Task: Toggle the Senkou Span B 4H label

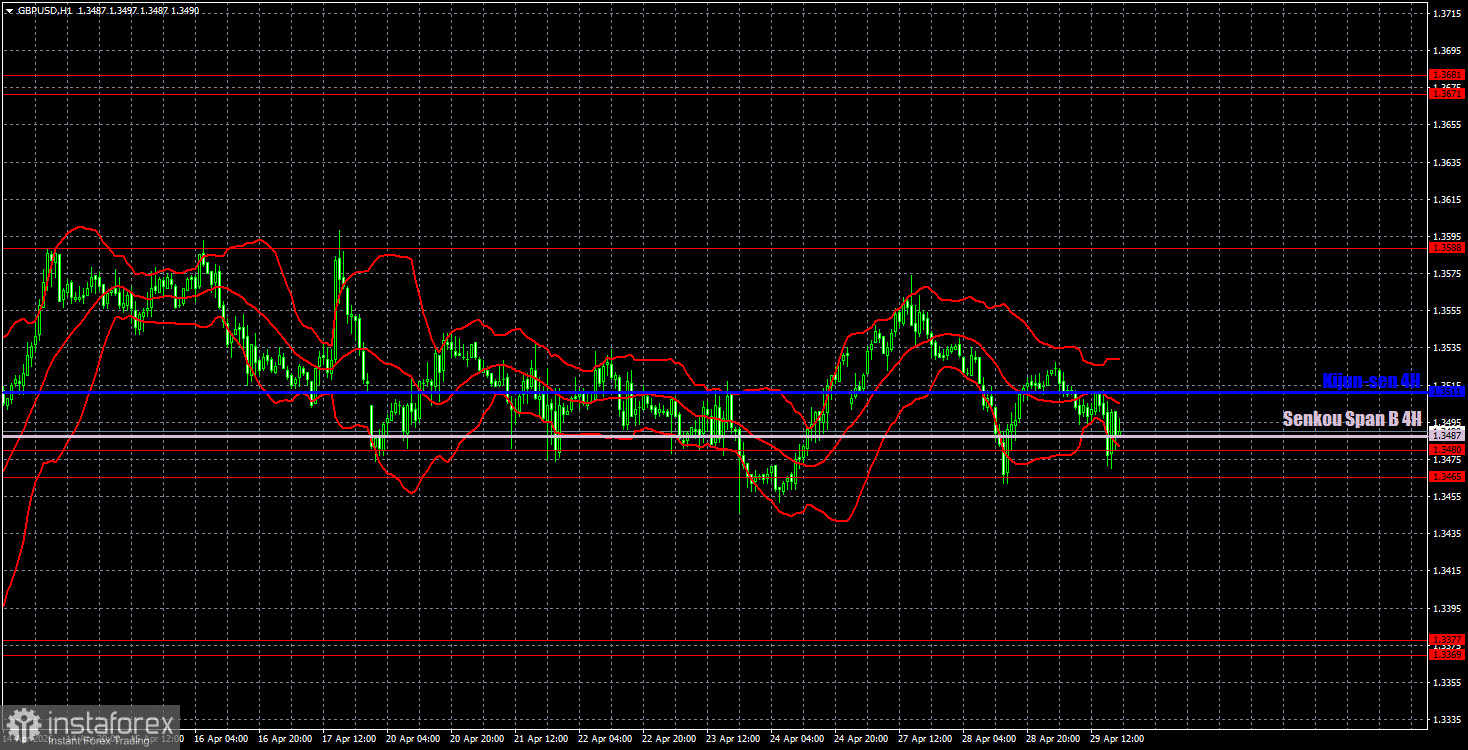Action: (1350, 419)
